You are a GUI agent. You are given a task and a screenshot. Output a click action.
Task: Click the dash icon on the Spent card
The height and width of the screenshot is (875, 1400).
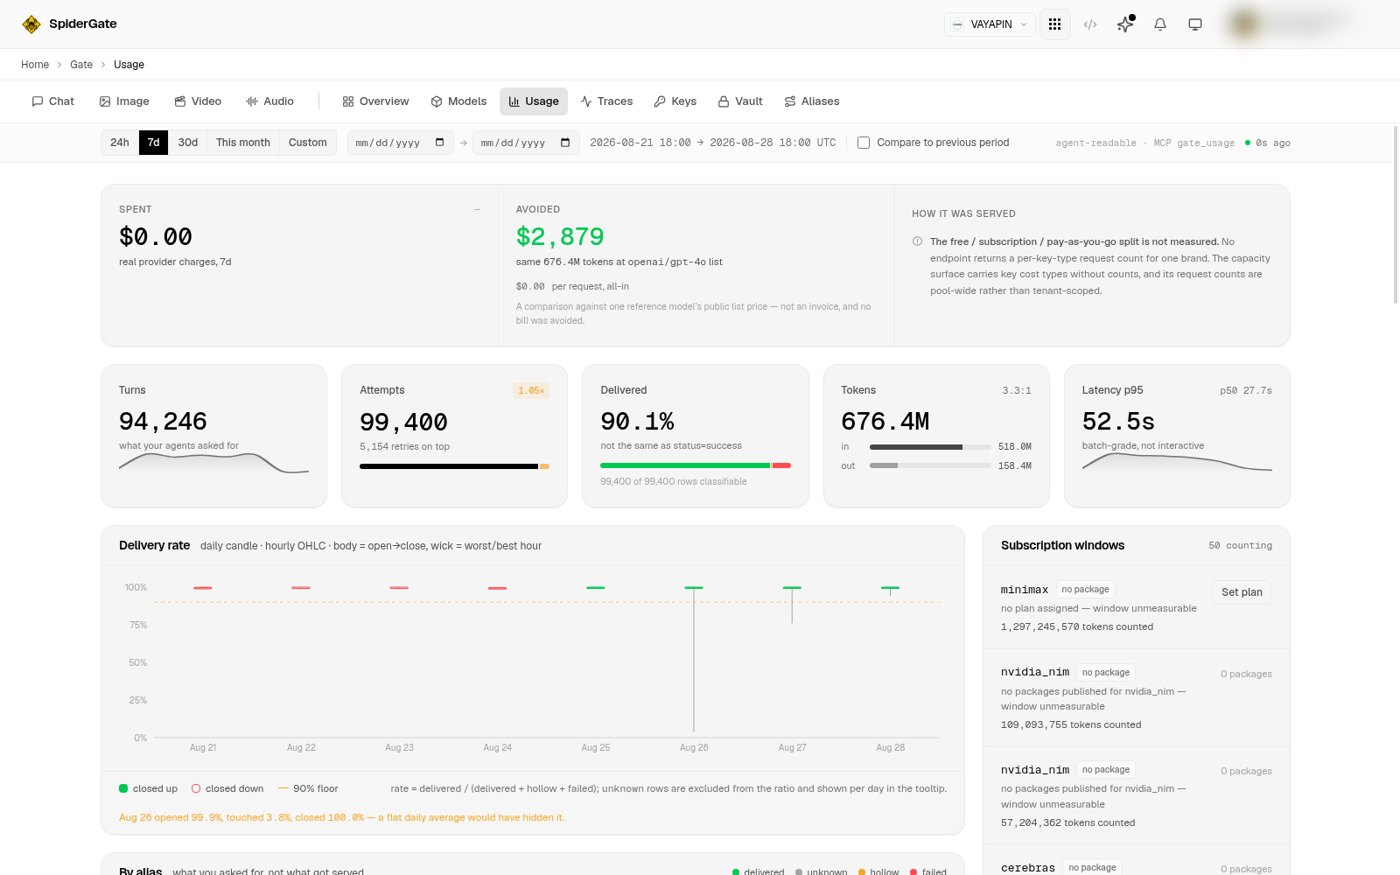(477, 210)
